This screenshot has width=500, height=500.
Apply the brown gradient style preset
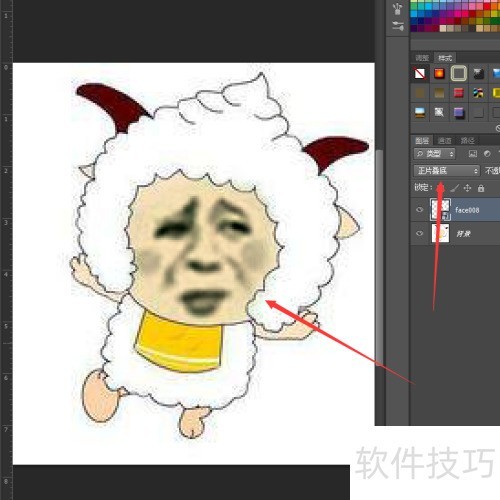(x=439, y=93)
